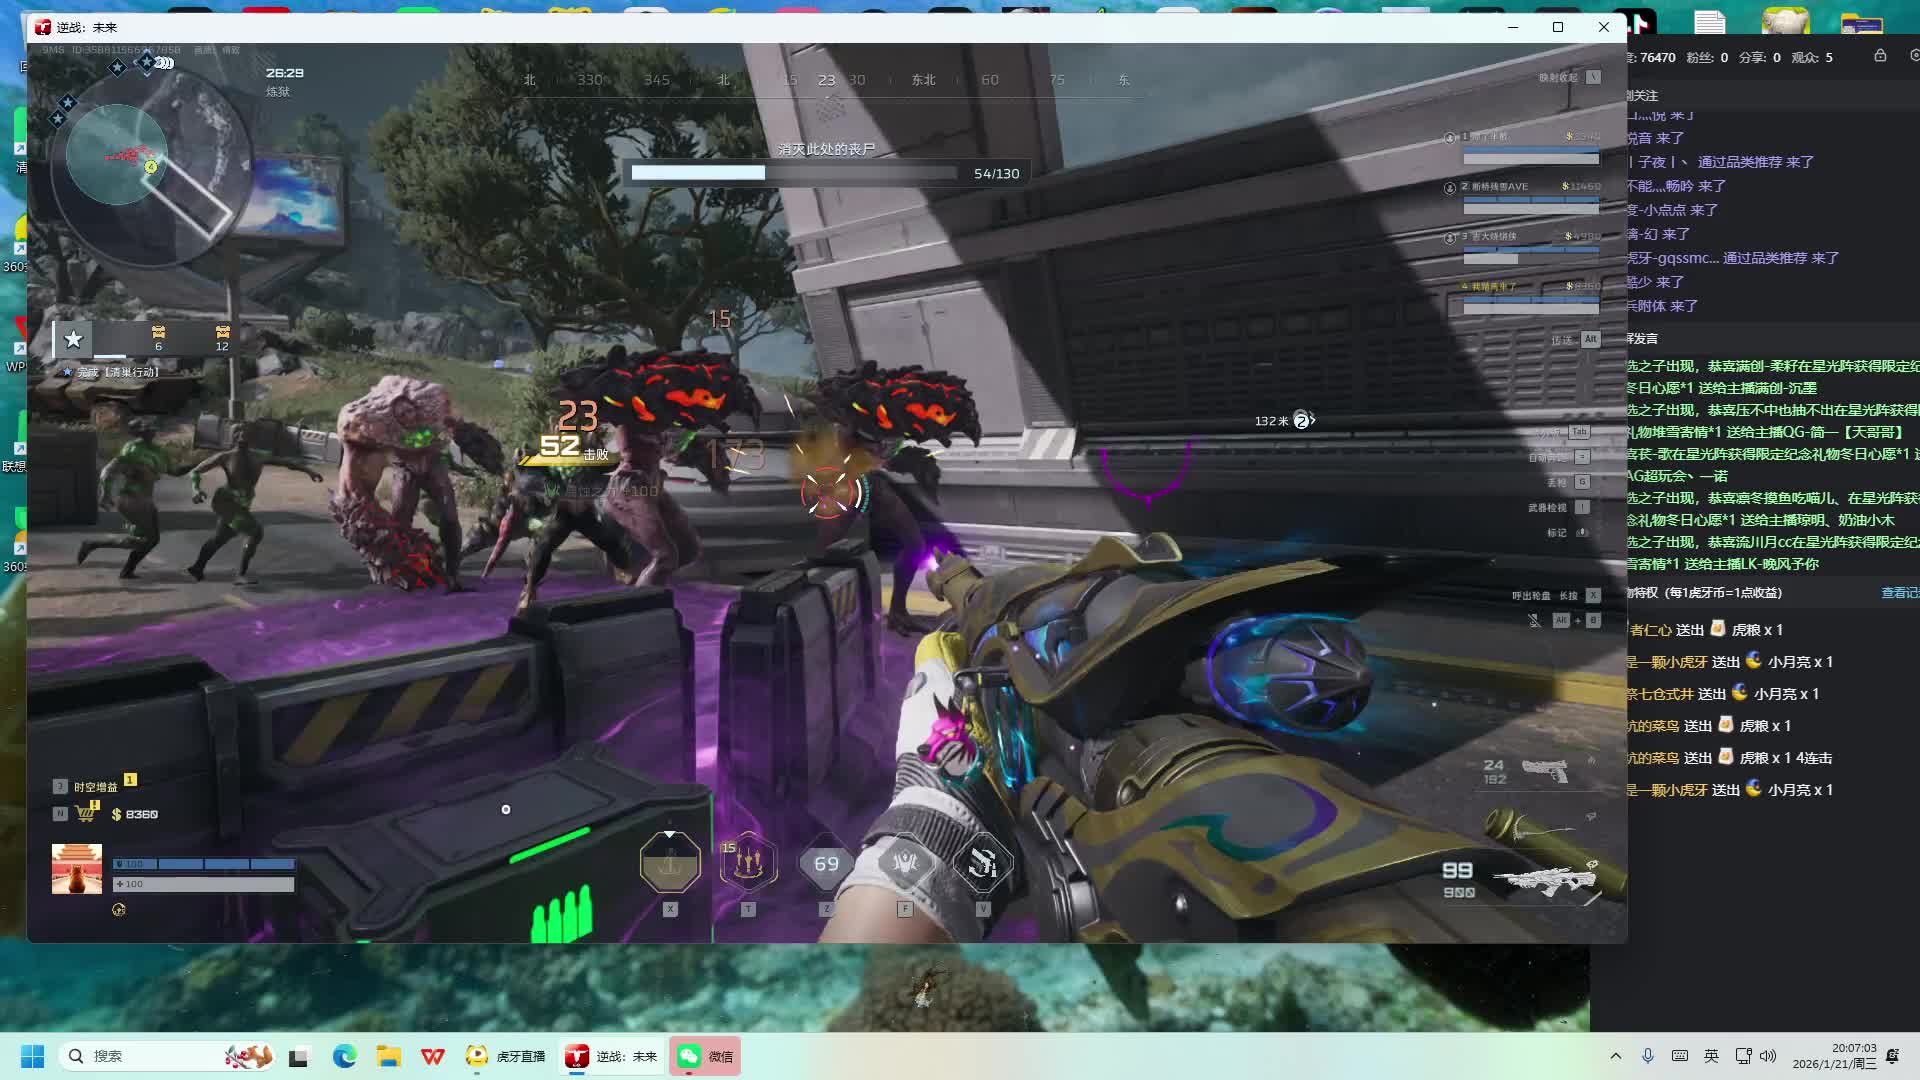This screenshot has height=1080, width=1920.
Task: Click the zombie elimination progress bar
Action: pos(795,173)
